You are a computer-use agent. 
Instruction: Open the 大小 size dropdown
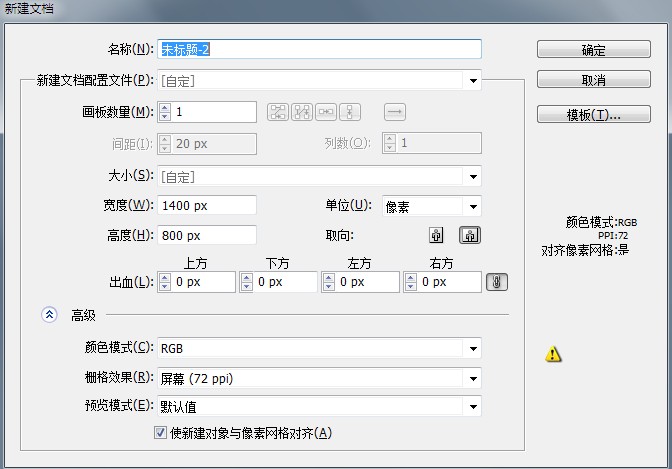tap(472, 177)
